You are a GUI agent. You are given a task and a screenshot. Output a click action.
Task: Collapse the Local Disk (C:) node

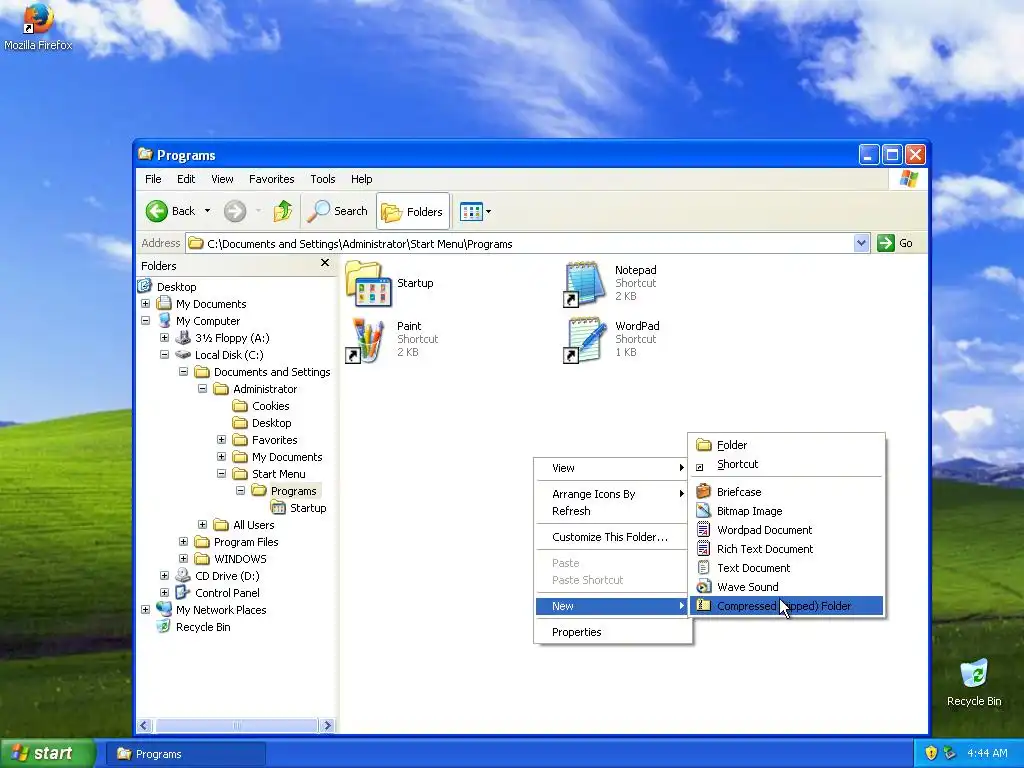tap(165, 355)
